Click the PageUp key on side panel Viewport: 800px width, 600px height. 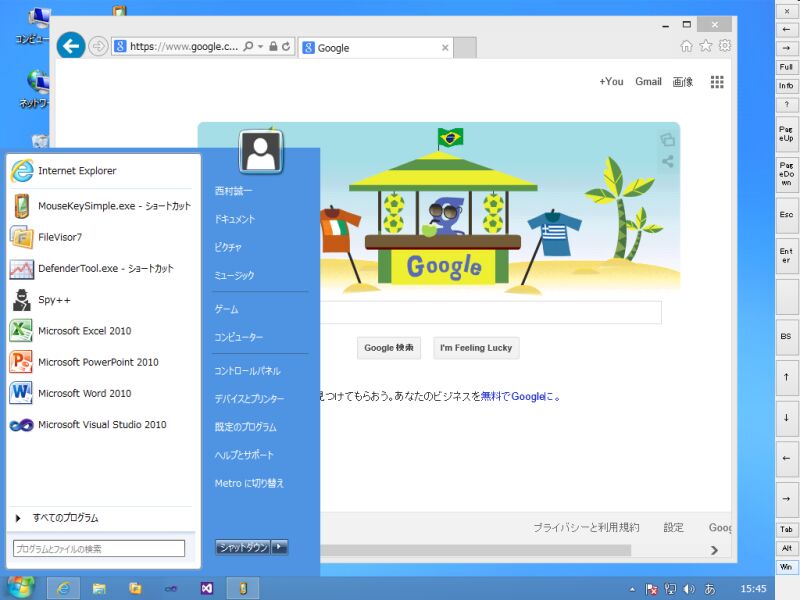click(786, 134)
